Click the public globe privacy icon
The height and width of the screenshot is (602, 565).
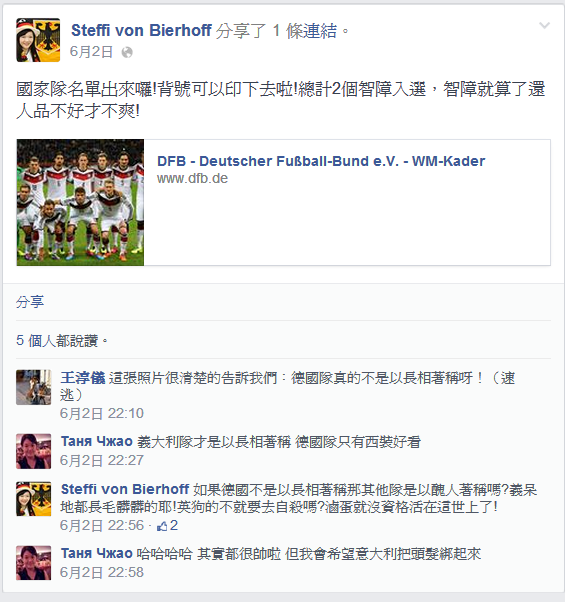[x=127, y=52]
